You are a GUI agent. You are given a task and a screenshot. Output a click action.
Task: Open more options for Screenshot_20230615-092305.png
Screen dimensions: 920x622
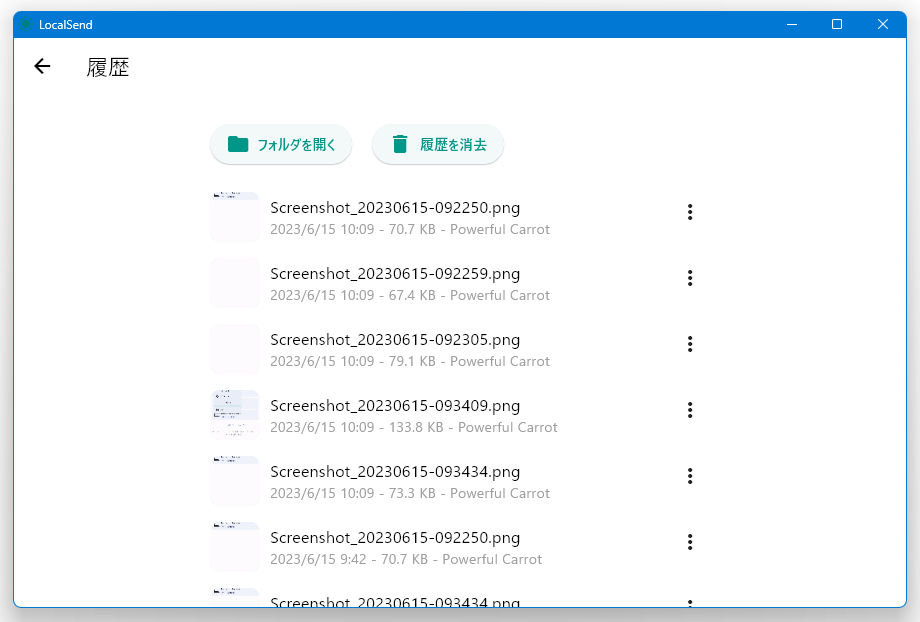click(690, 344)
